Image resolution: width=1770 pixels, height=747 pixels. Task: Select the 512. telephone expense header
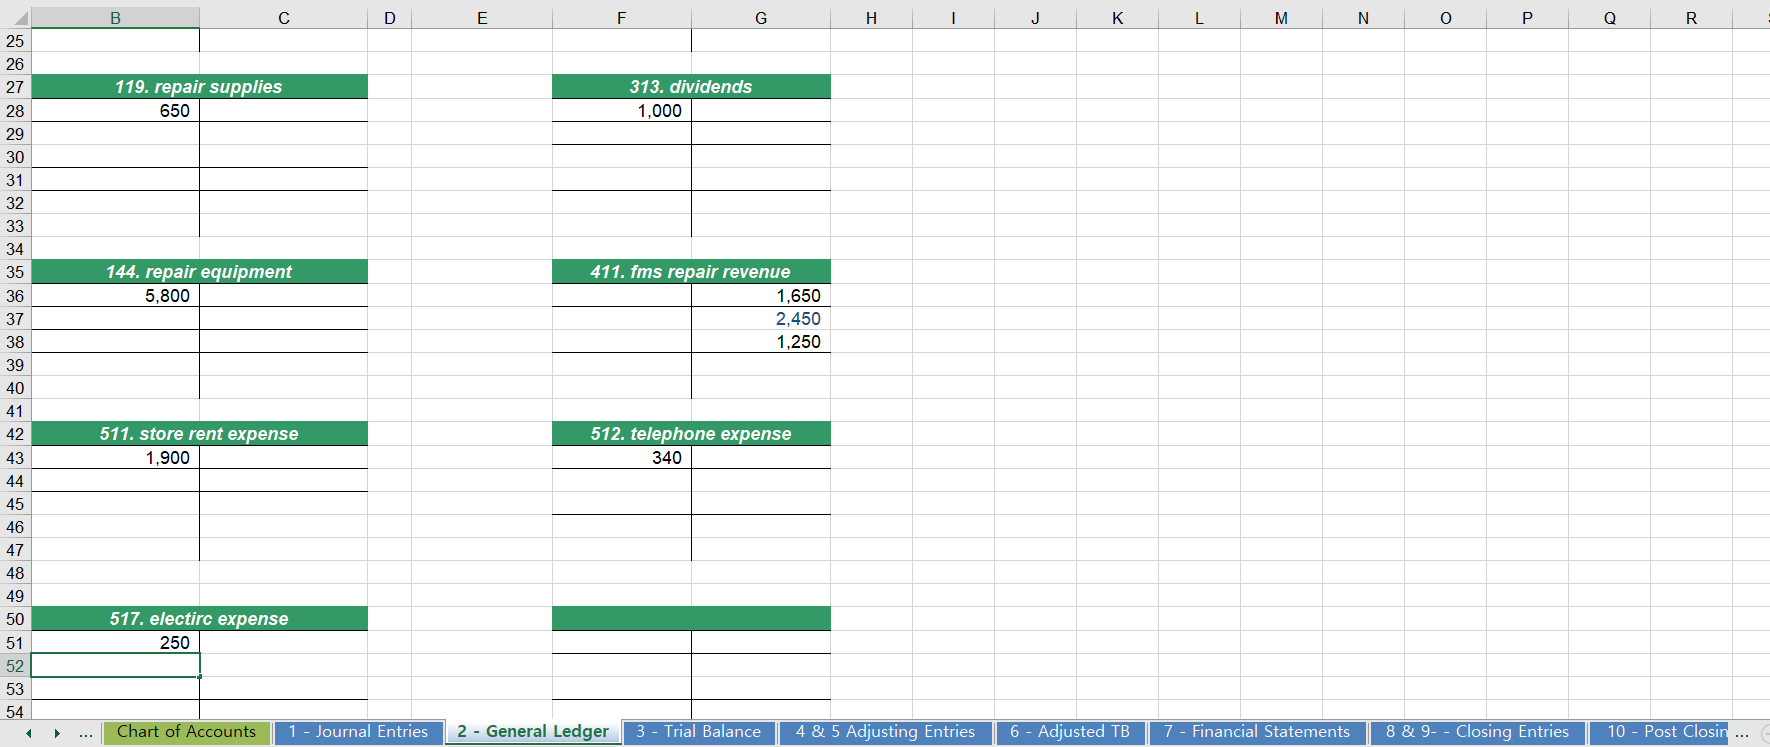coord(691,434)
